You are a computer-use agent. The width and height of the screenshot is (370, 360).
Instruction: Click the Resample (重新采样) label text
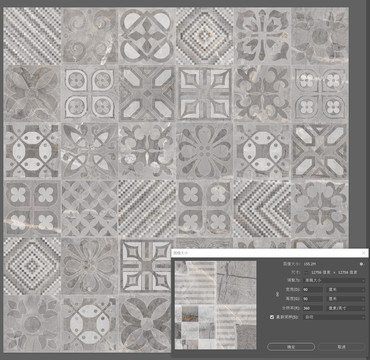point(288,317)
